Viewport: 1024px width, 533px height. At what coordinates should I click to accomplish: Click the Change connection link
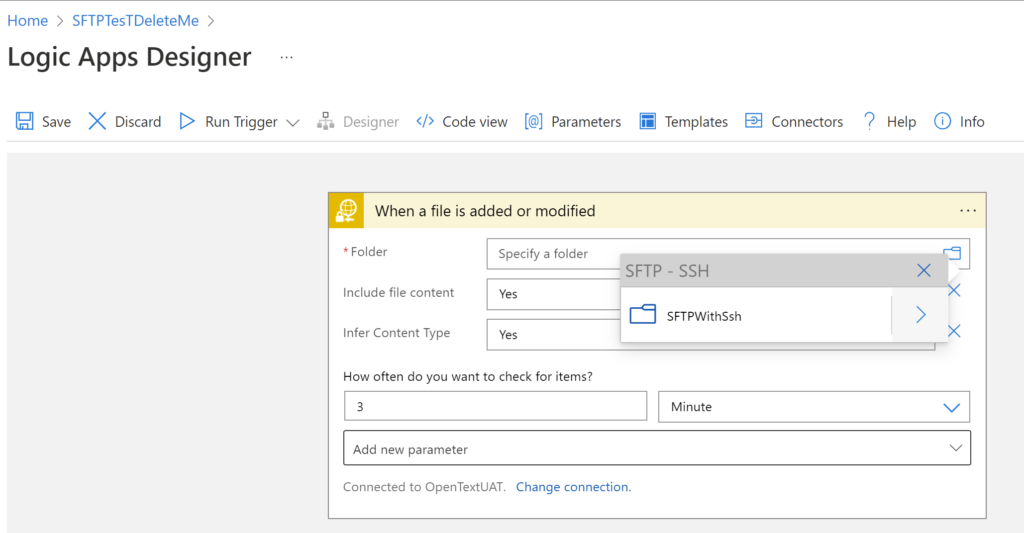(573, 487)
